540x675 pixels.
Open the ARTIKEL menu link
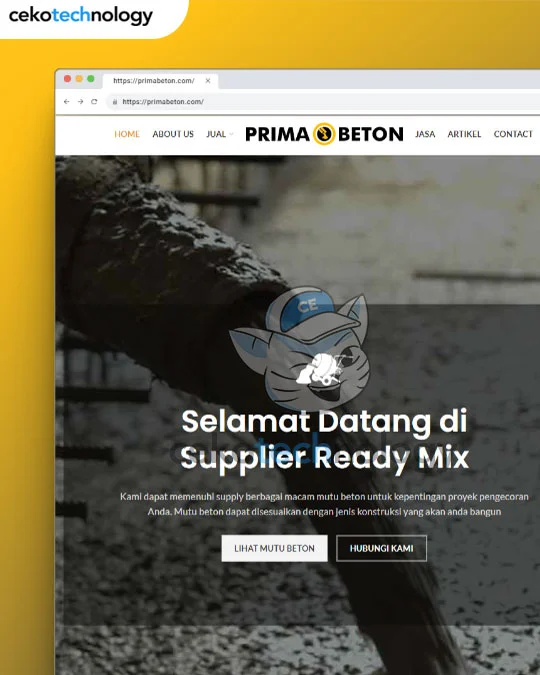[464, 134]
